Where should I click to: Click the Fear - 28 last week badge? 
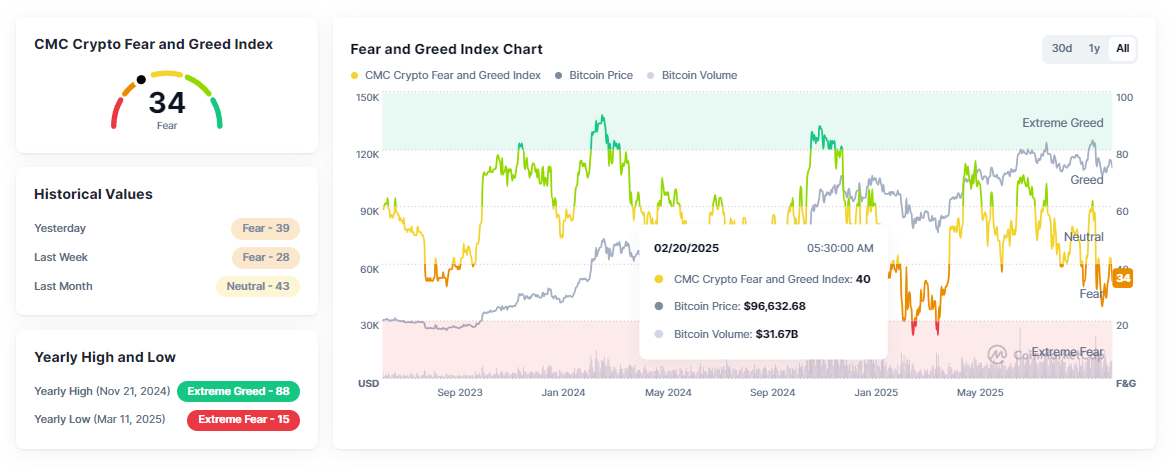click(x=265, y=257)
